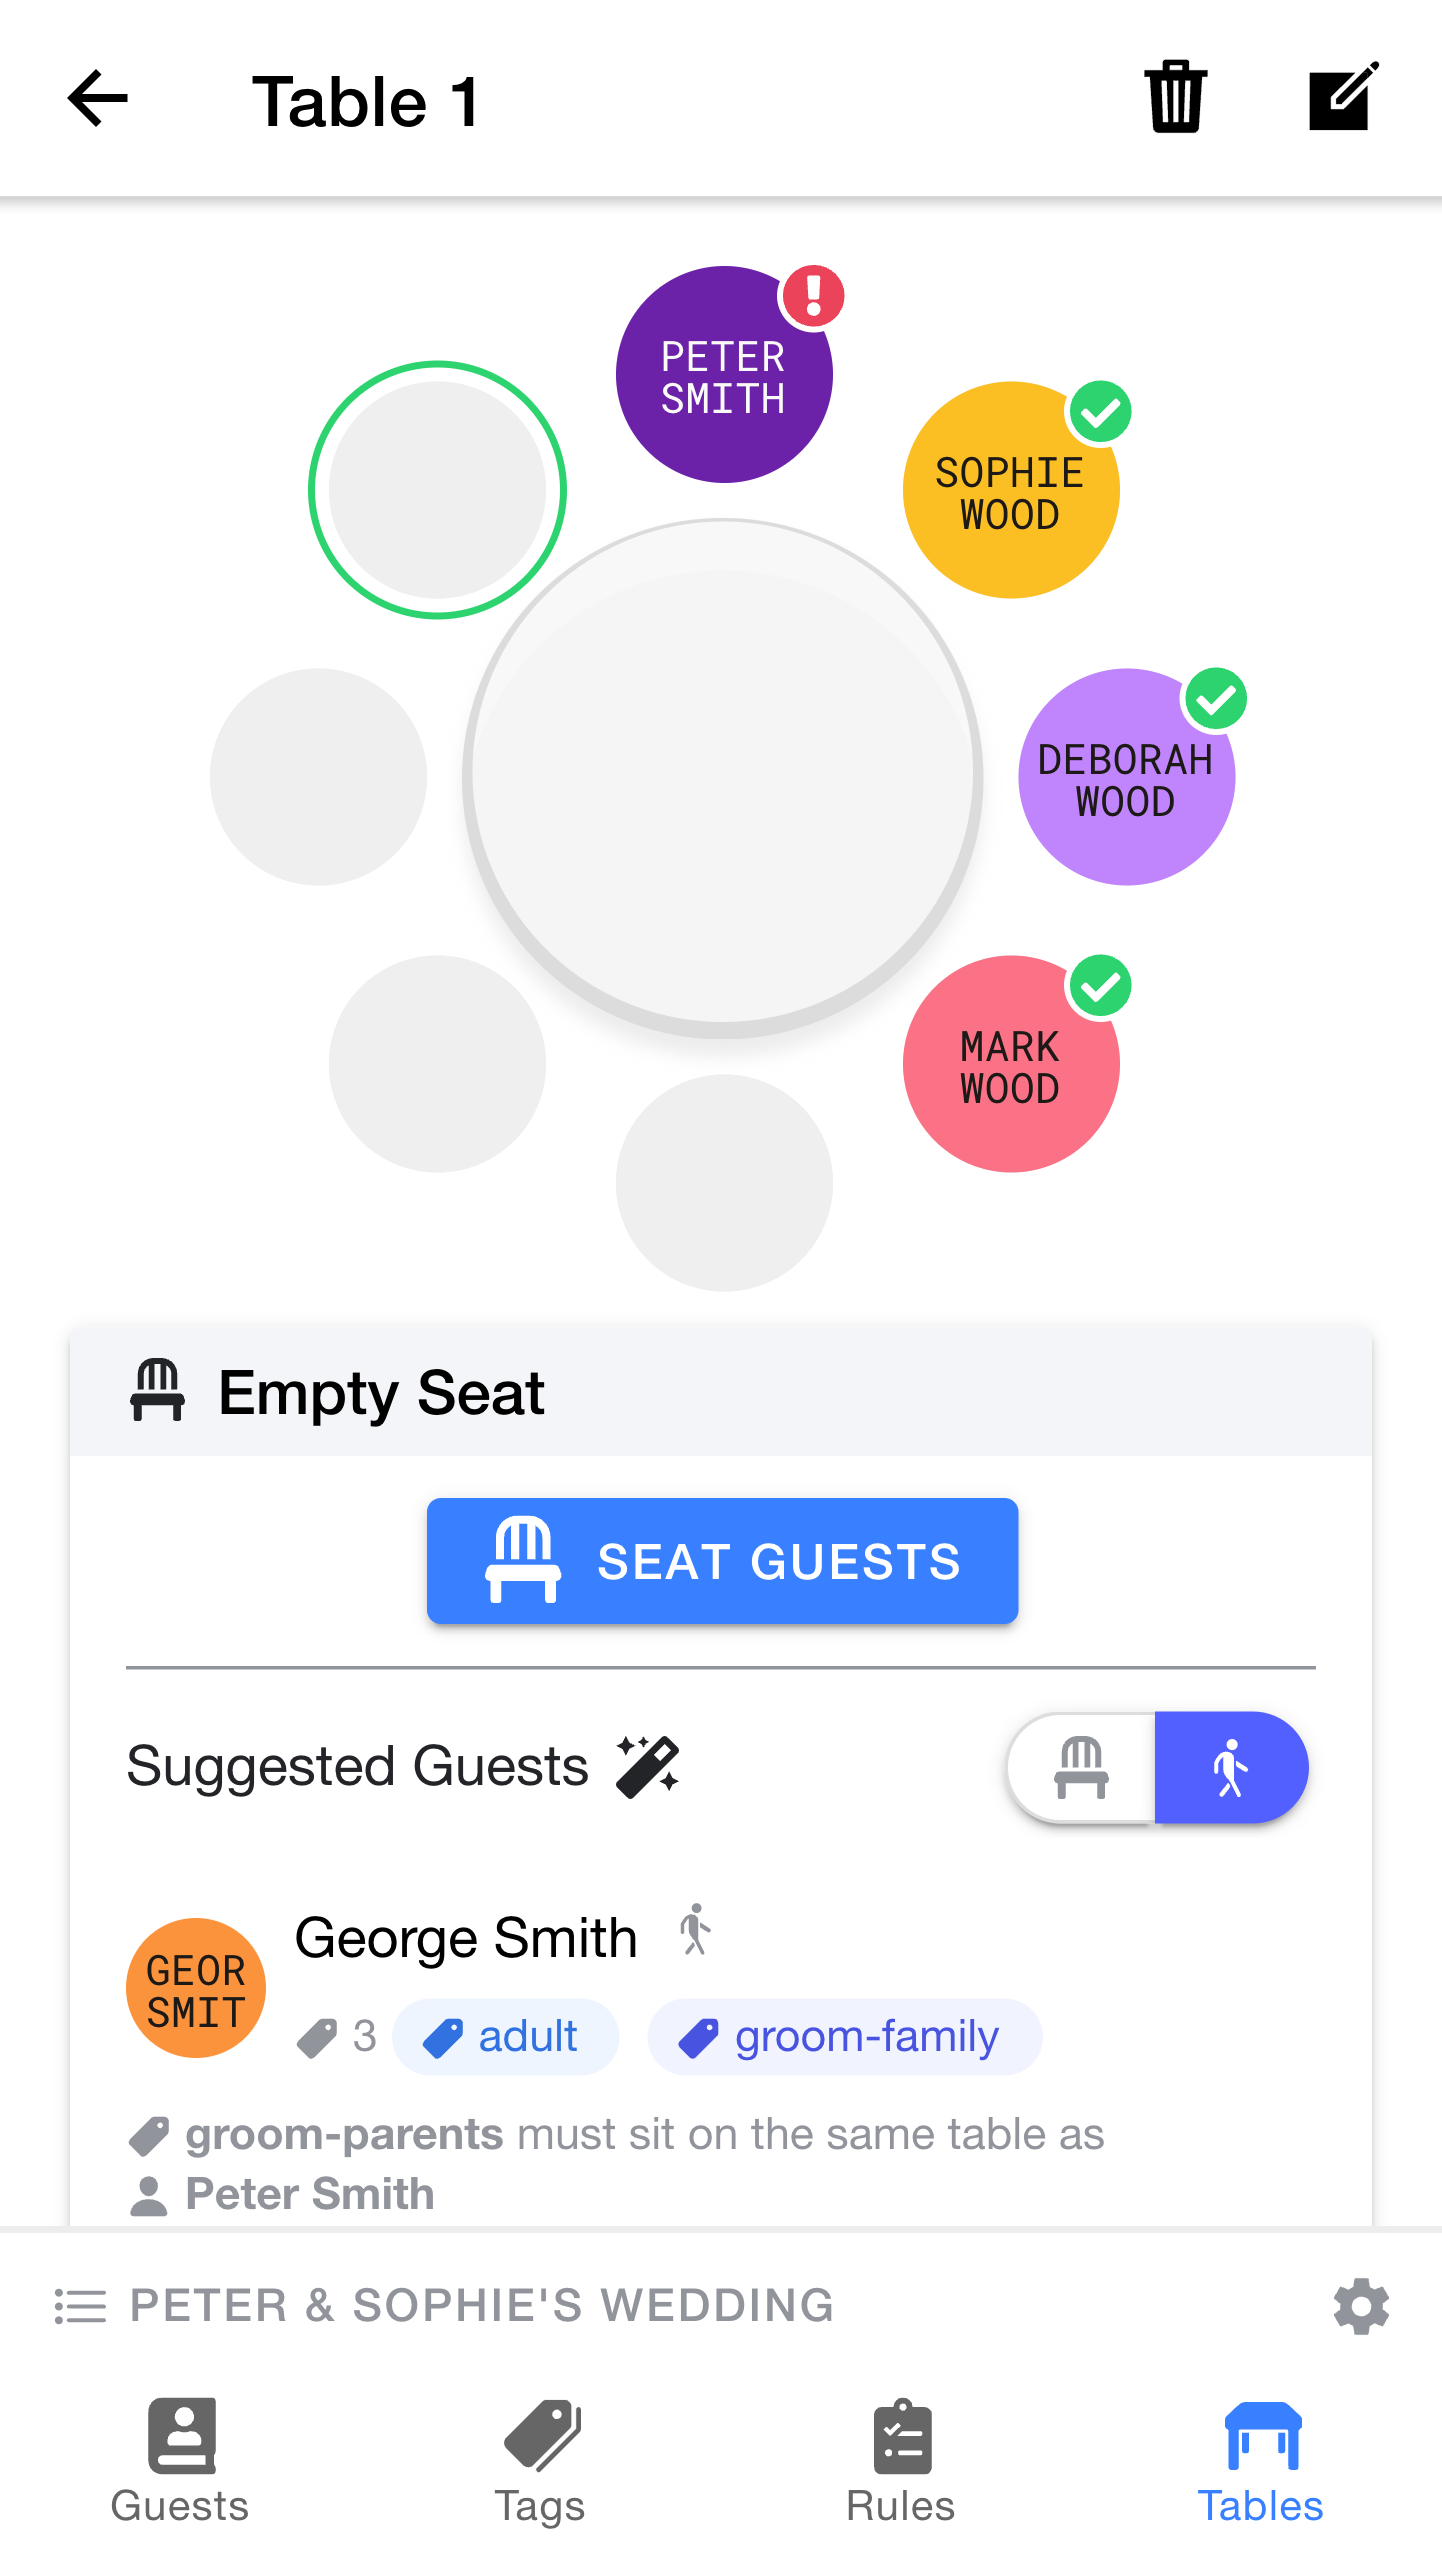
Task: Click the adult tag chip
Action: coord(506,2037)
